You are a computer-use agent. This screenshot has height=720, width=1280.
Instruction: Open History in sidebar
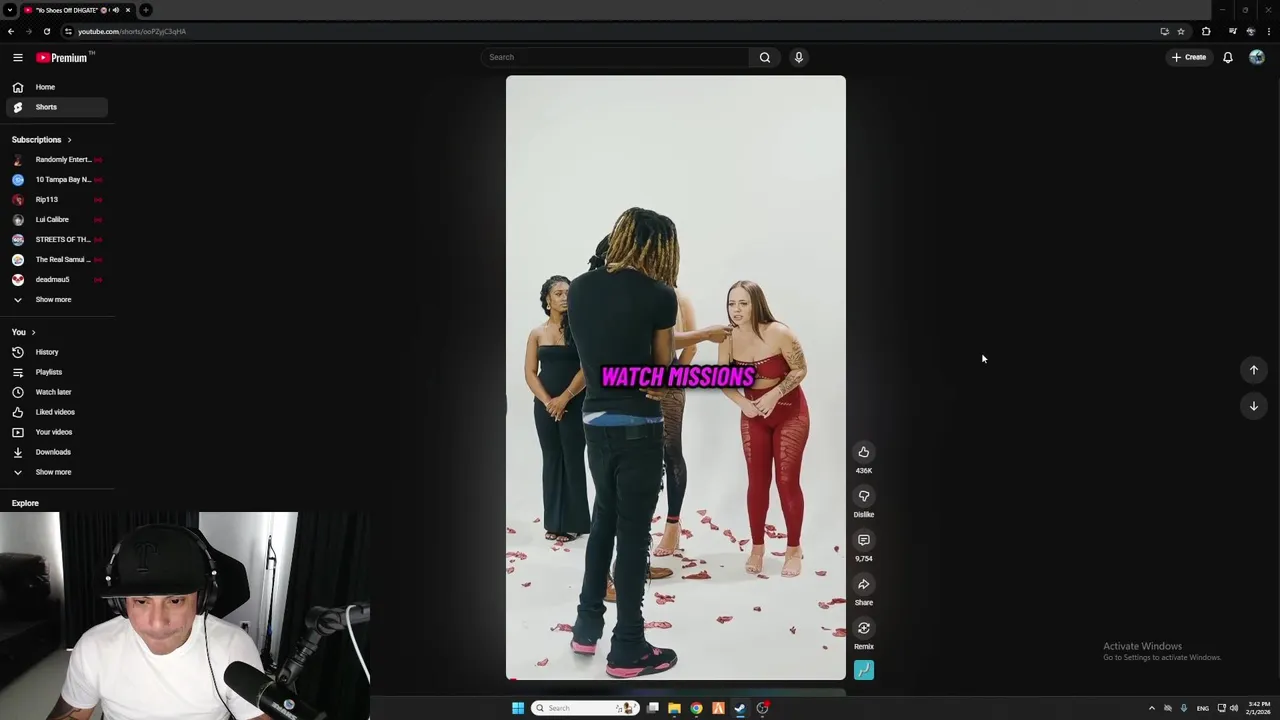(57, 352)
